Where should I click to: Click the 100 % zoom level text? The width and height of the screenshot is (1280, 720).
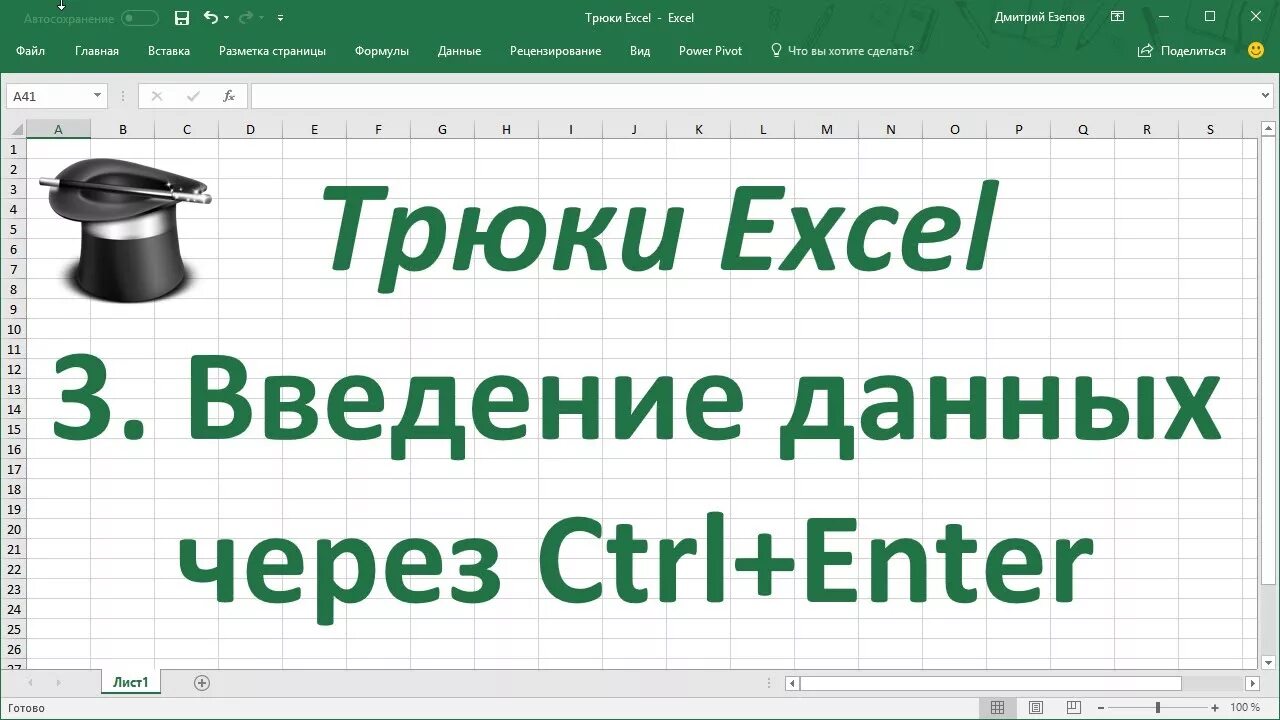pyautogui.click(x=1245, y=707)
